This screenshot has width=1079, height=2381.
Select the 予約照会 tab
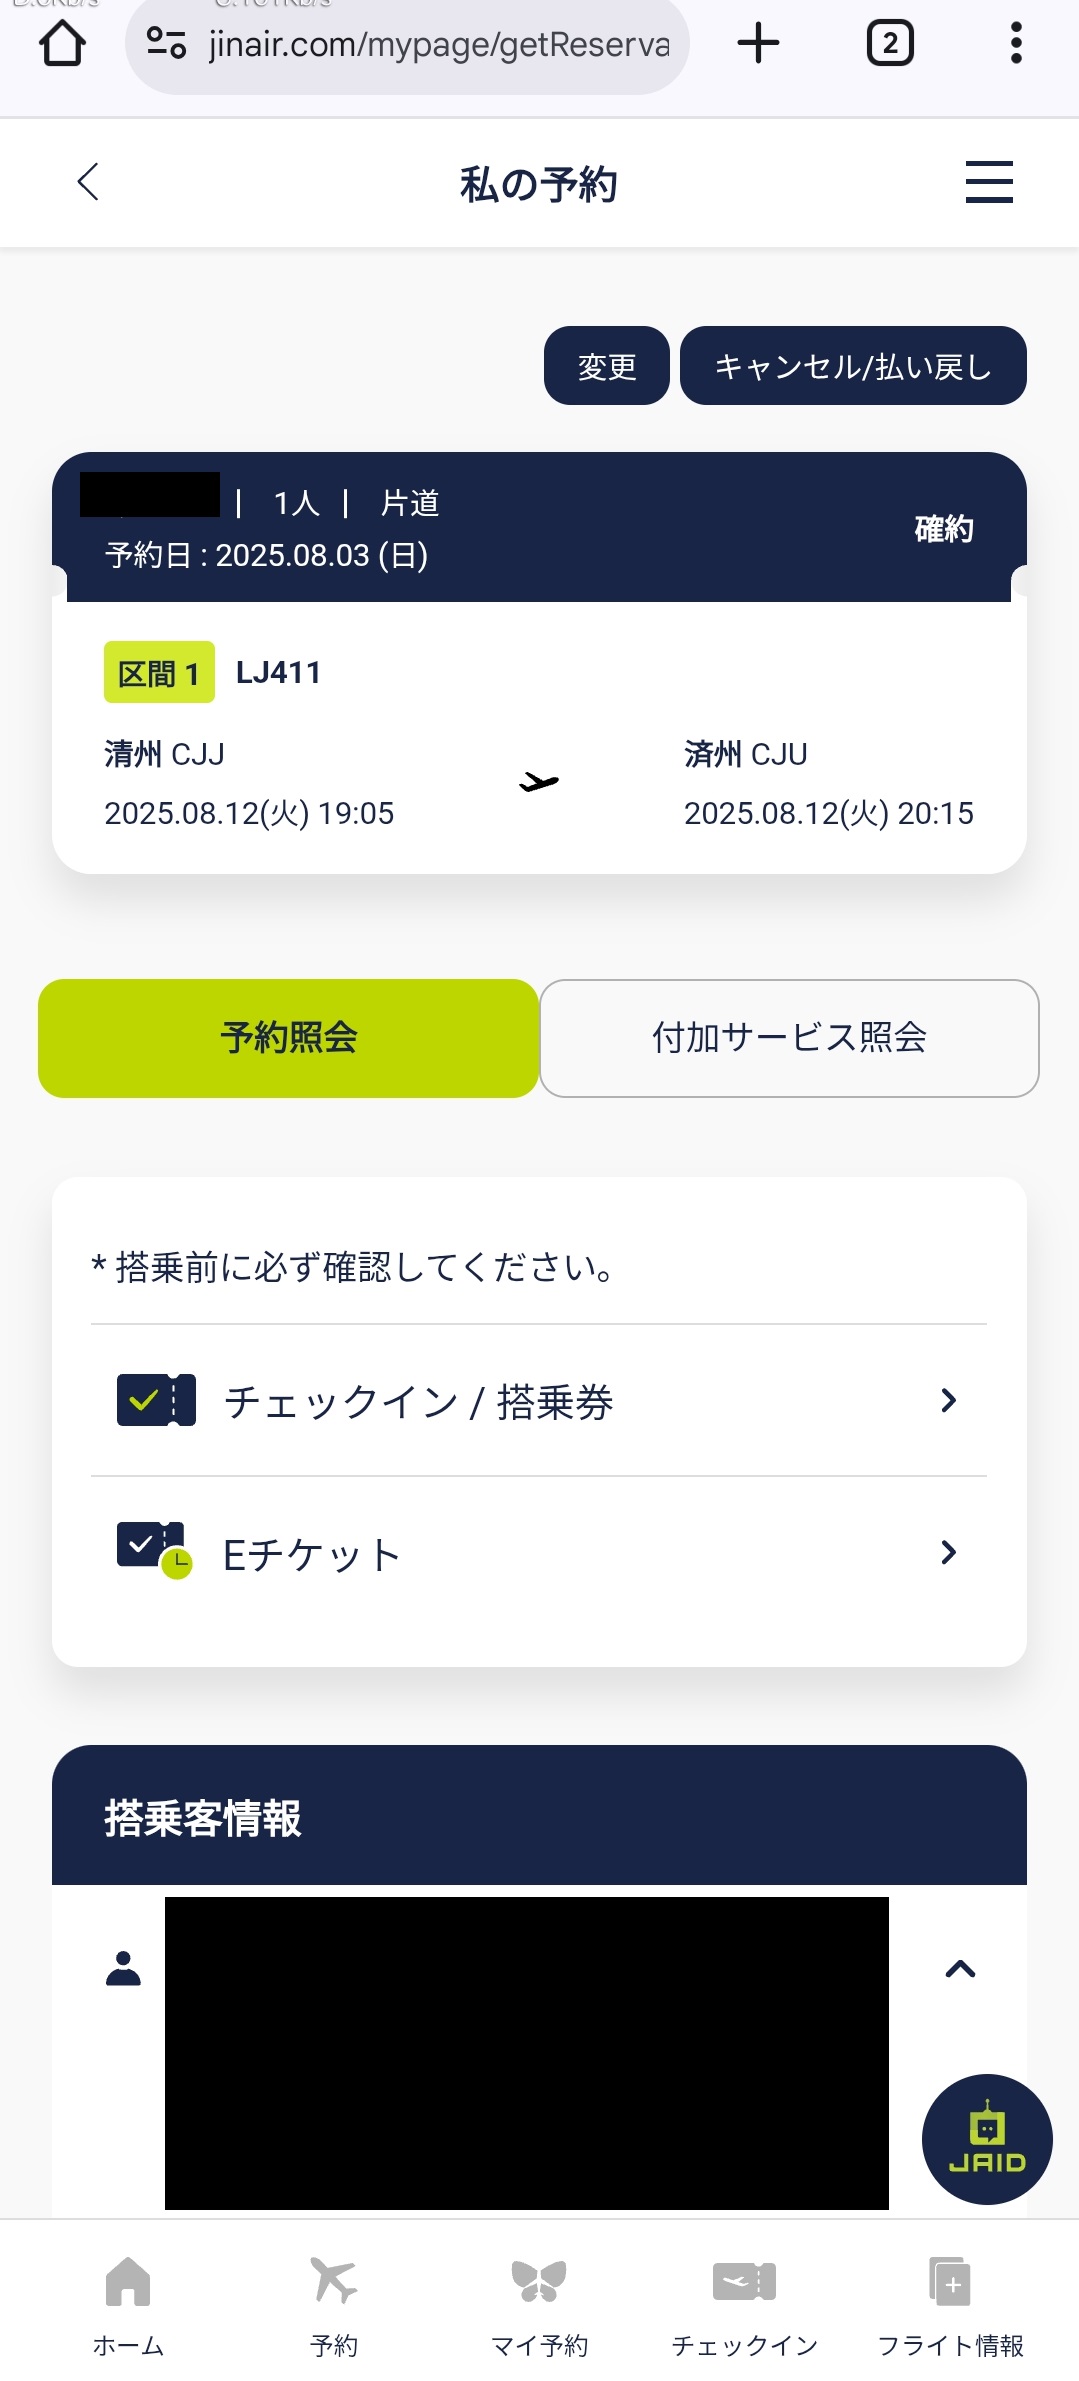[288, 1037]
